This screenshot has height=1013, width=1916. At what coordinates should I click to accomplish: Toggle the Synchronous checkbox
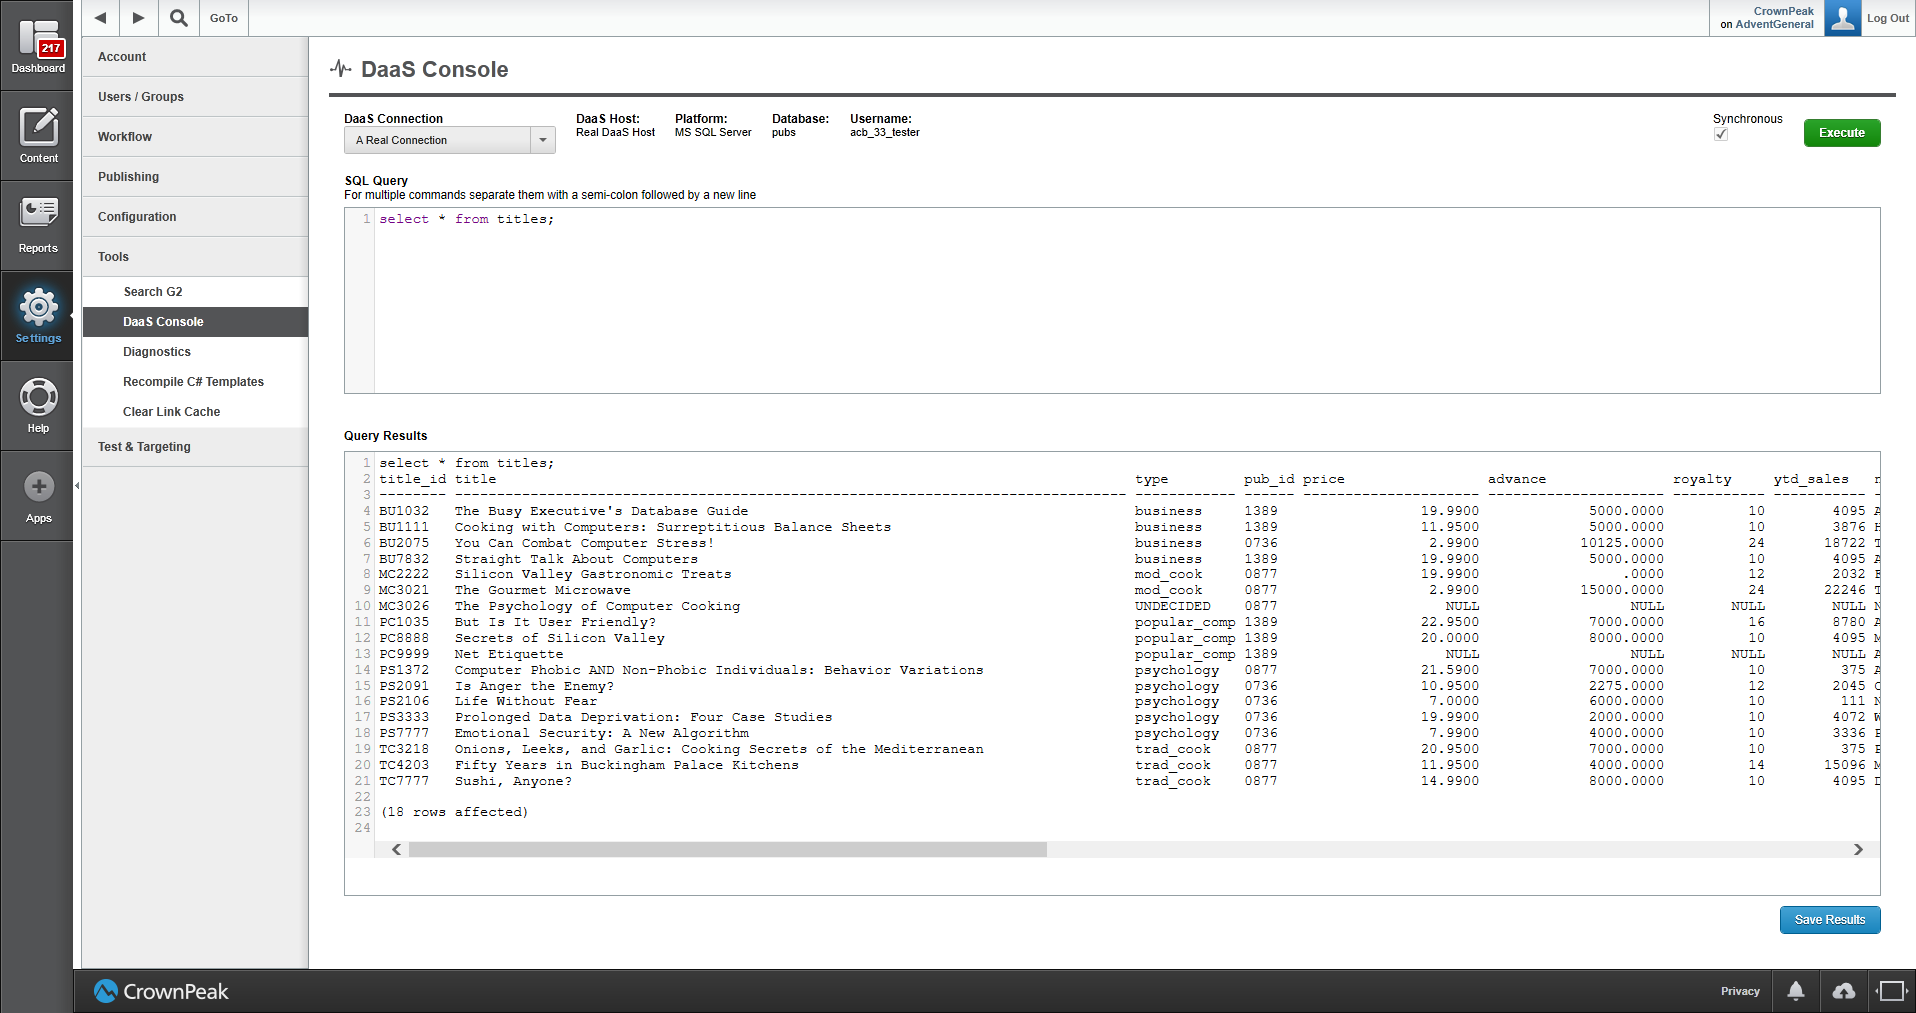coord(1721,134)
